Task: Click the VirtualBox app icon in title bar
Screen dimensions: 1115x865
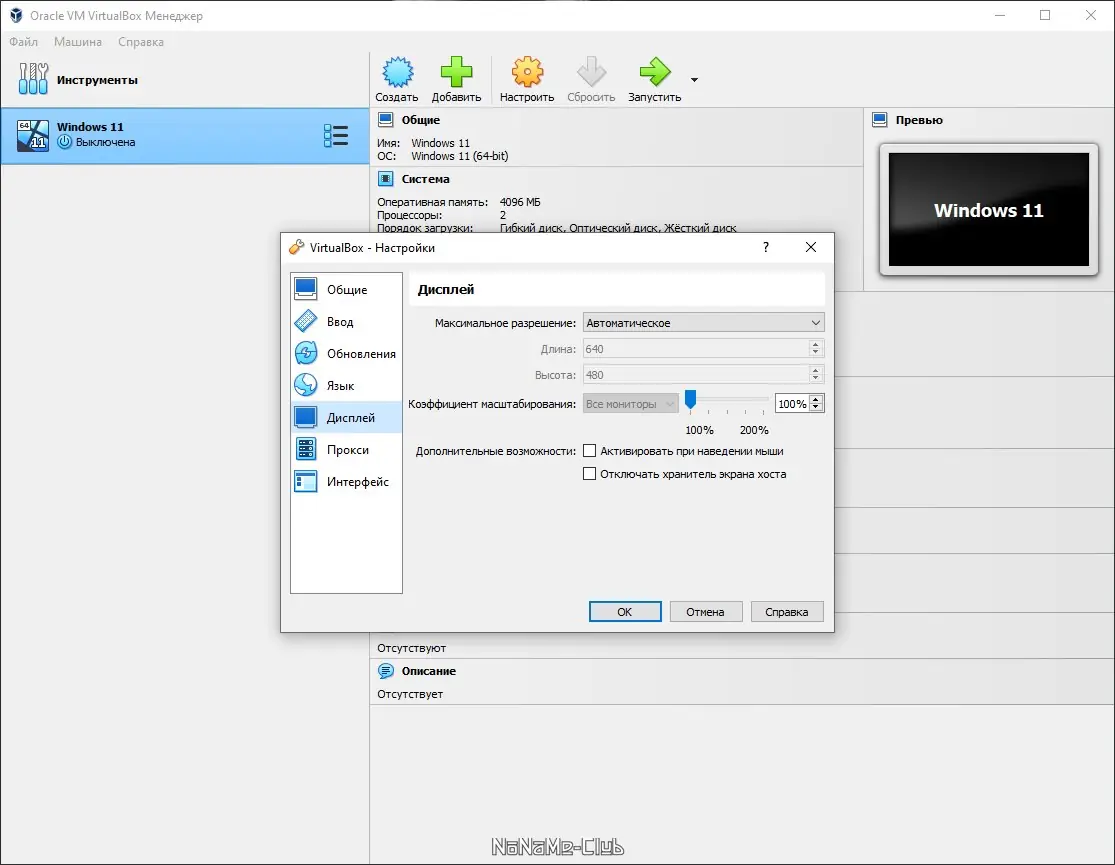Action: [16, 15]
